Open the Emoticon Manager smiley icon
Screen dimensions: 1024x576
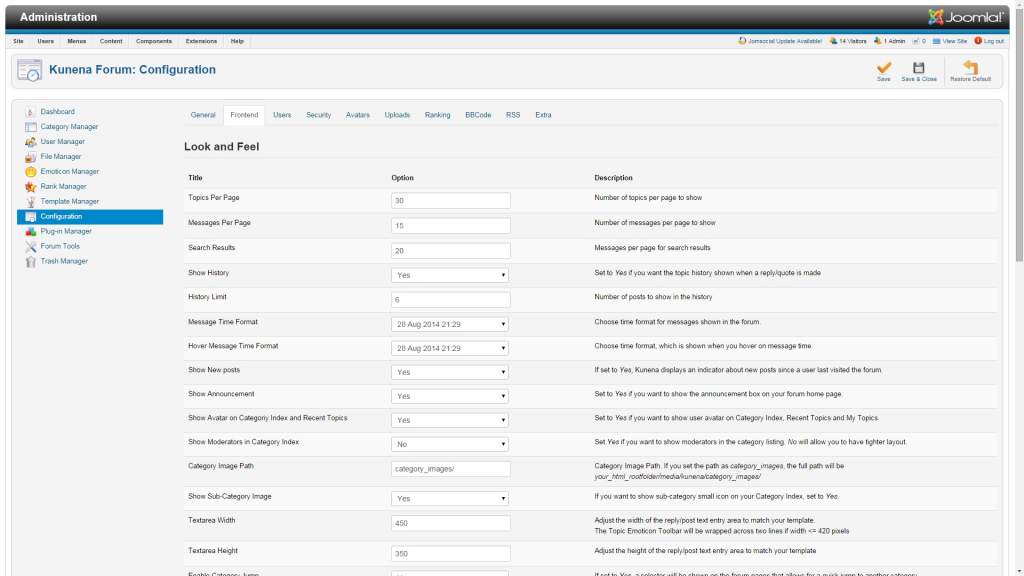point(30,172)
